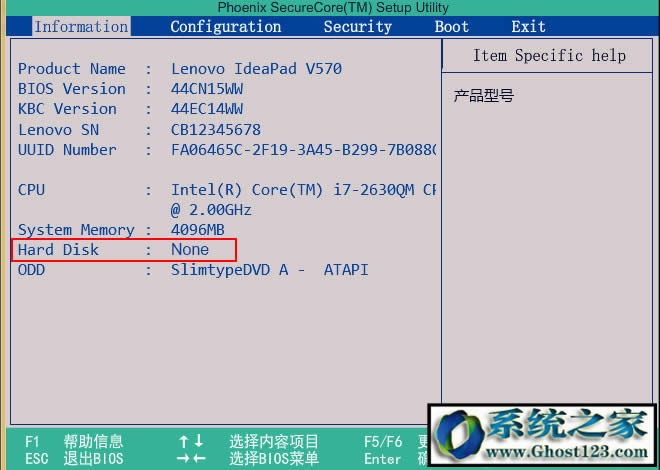Click the Lenovo SN label
The height and width of the screenshot is (470, 660).
[59, 129]
